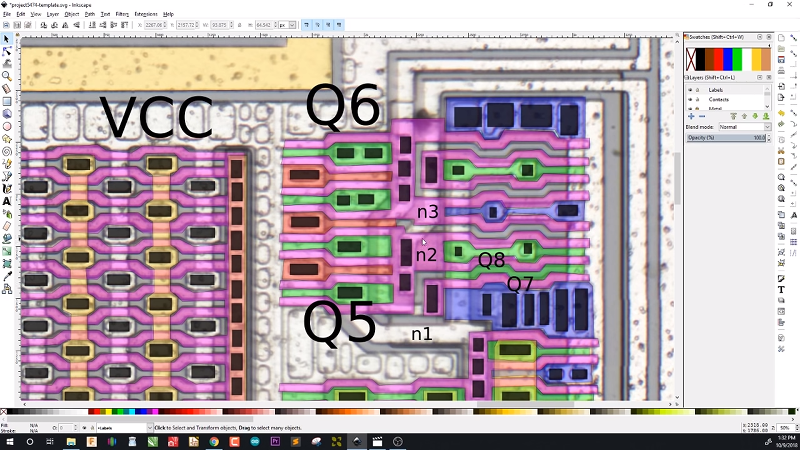Screen dimensions: 800x450
Task: Open the Extensions menu
Action: [x=146, y=14]
